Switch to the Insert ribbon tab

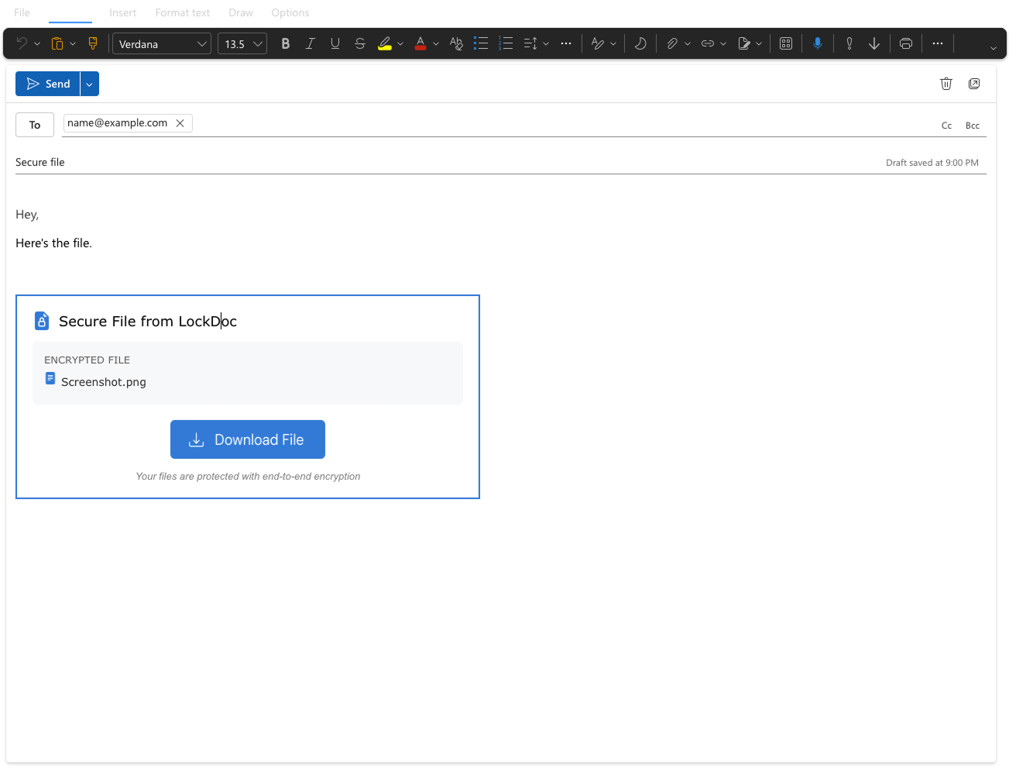pyautogui.click(x=122, y=12)
